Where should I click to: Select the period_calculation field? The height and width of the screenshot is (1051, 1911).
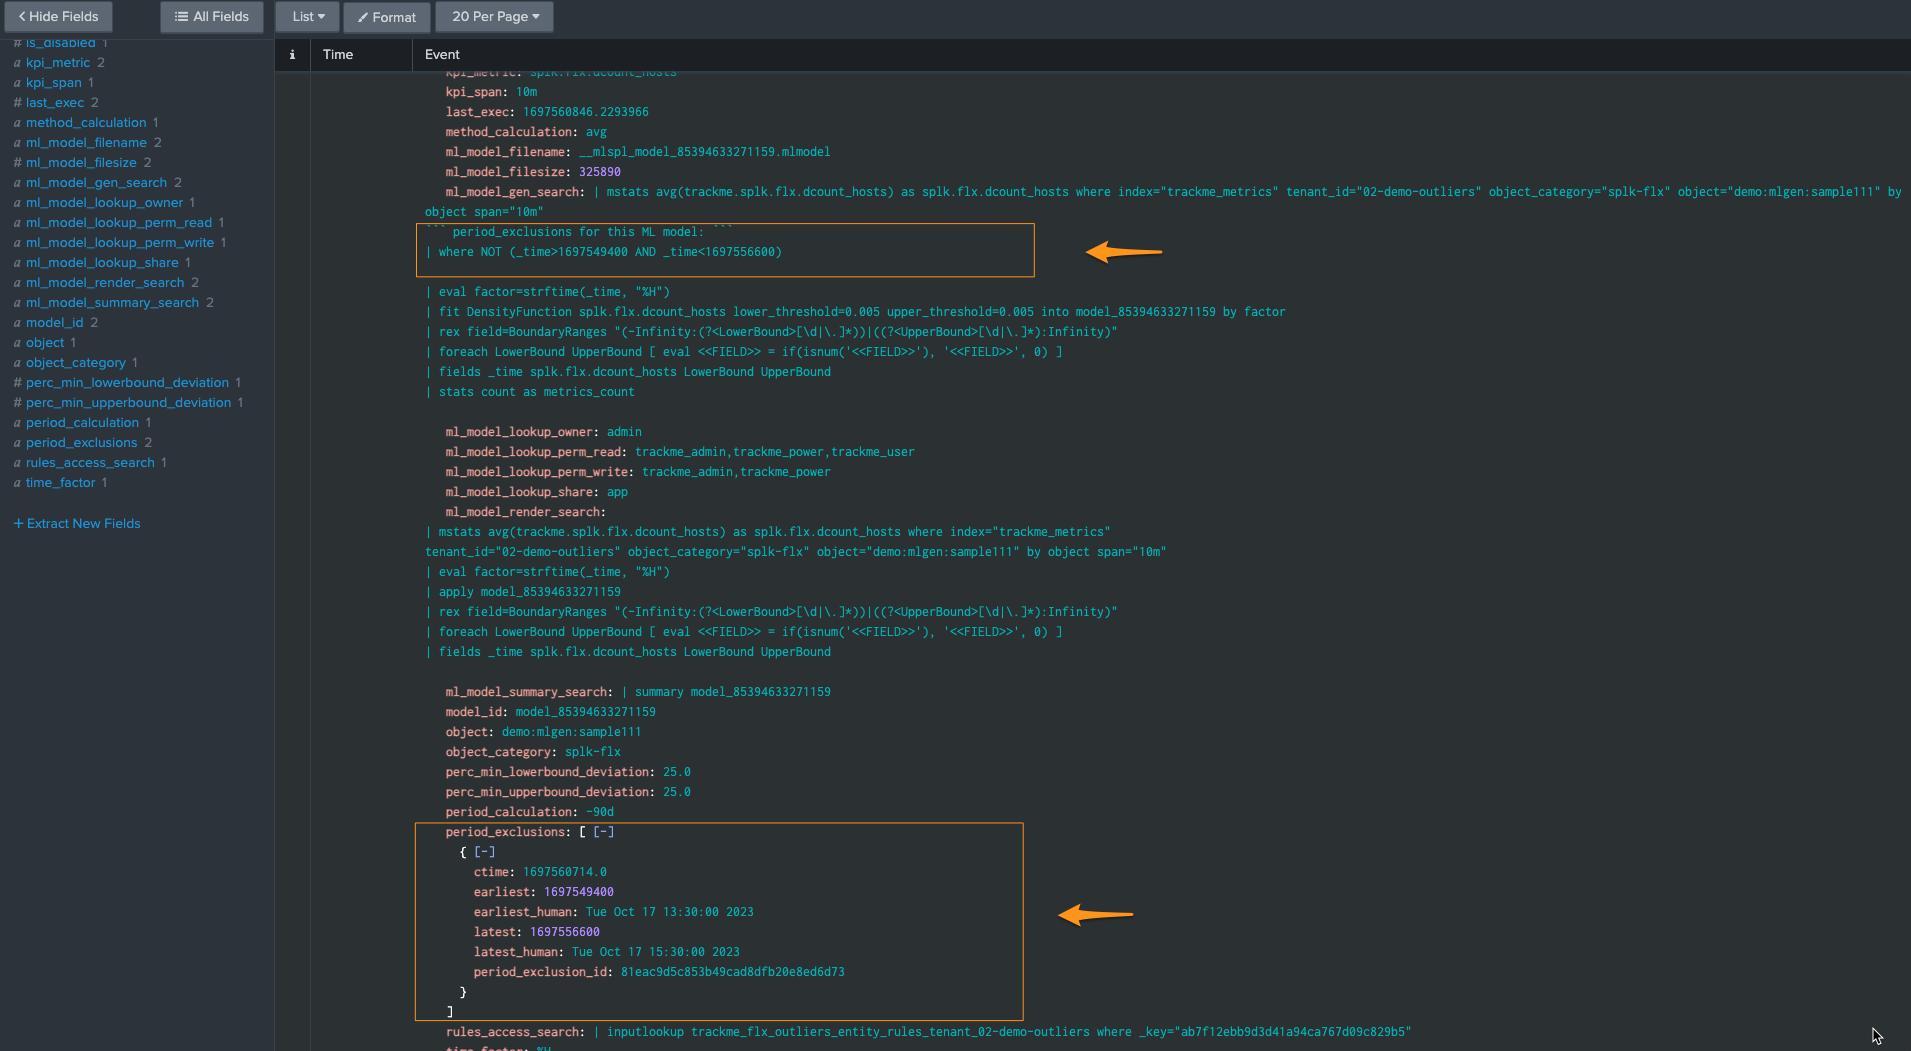click(x=82, y=422)
